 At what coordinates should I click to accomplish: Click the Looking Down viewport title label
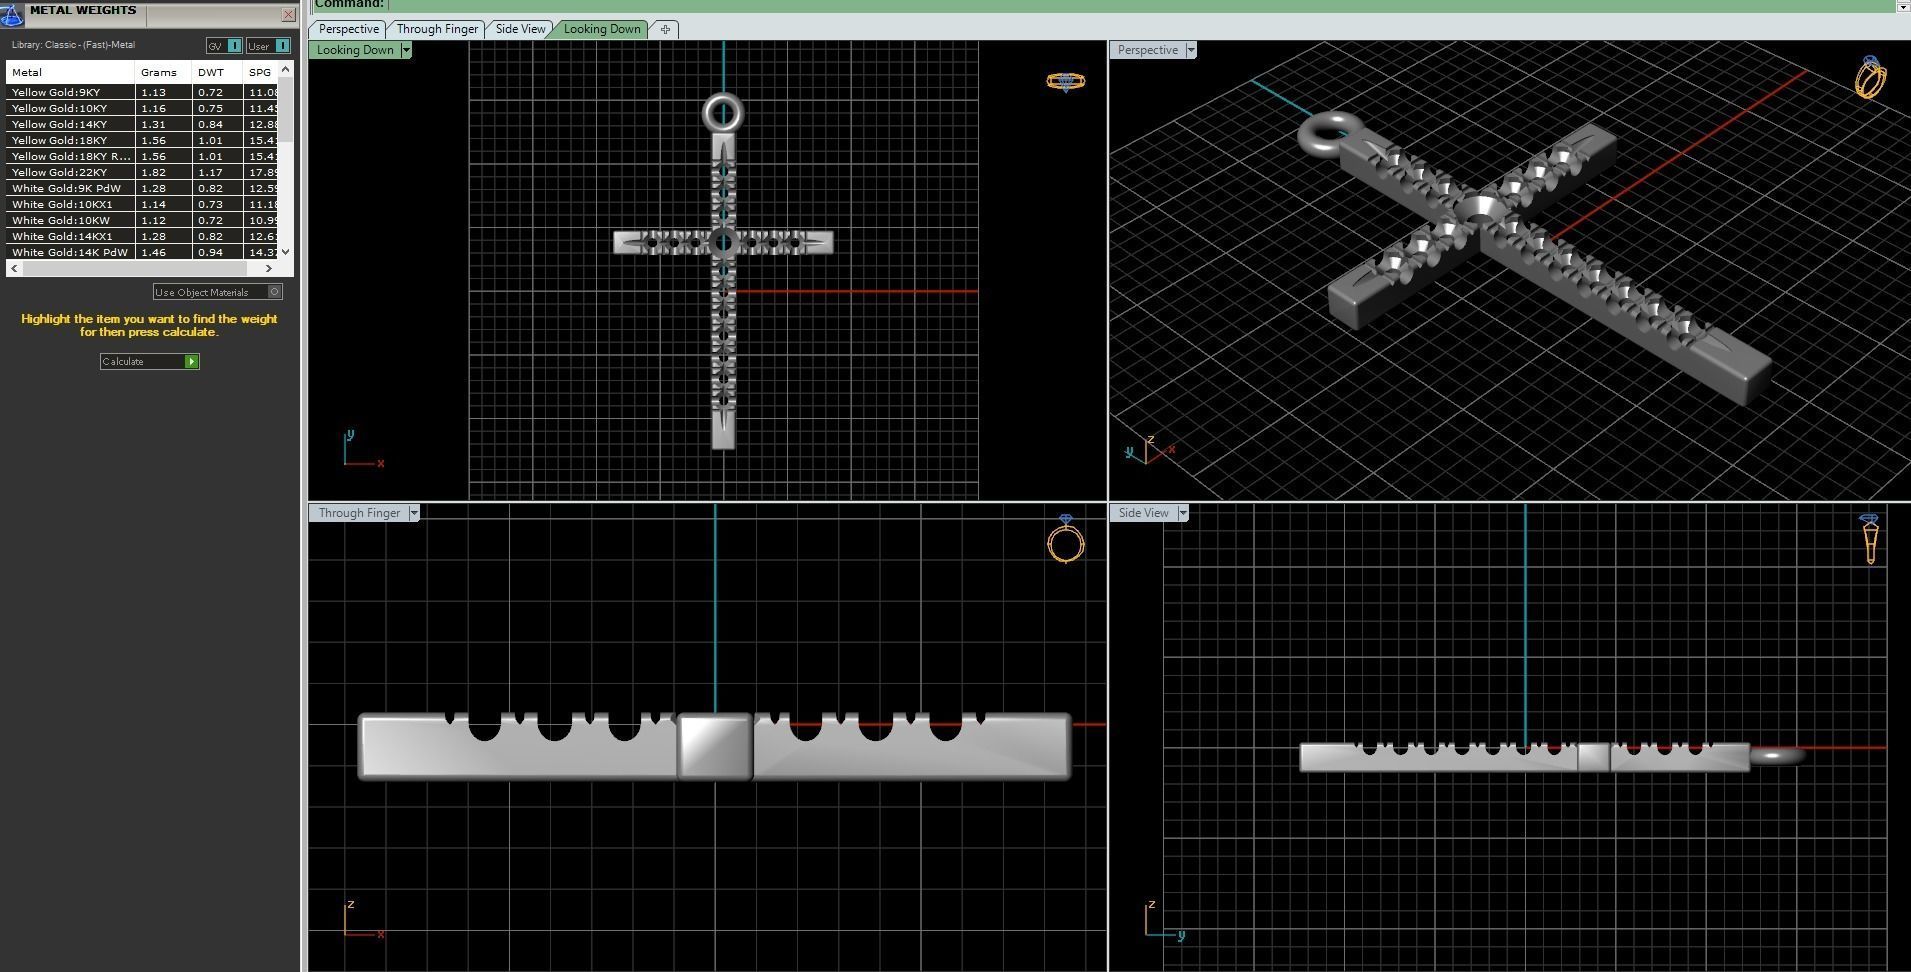[355, 50]
